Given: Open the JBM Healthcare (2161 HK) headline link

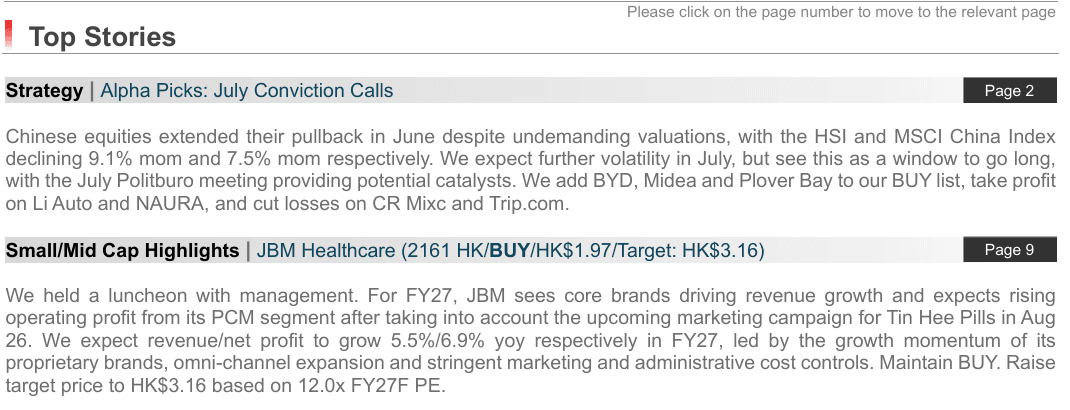Looking at the screenshot, I should click(510, 251).
